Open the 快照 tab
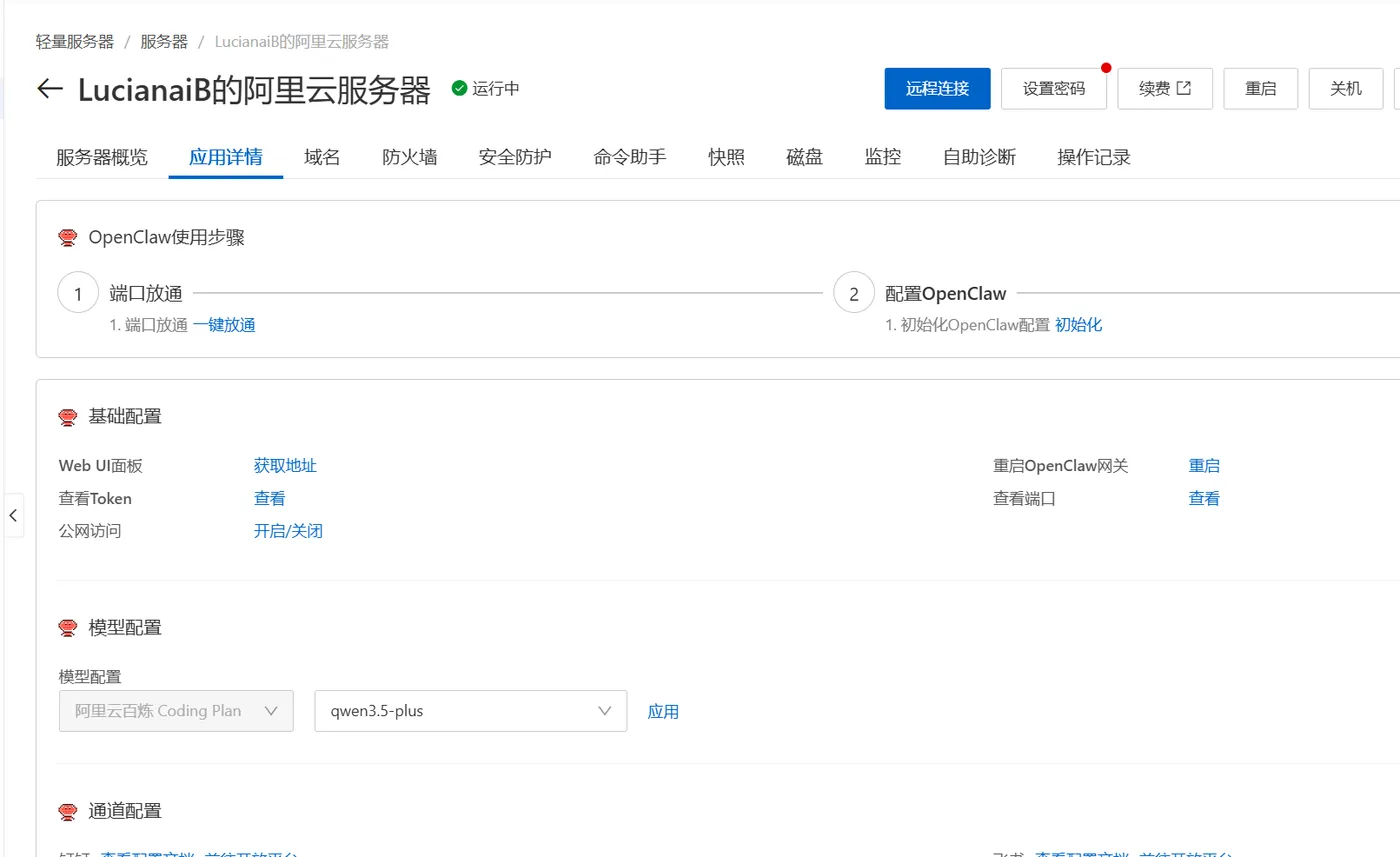Screen dimensions: 1400x857 pyautogui.click(x=727, y=157)
